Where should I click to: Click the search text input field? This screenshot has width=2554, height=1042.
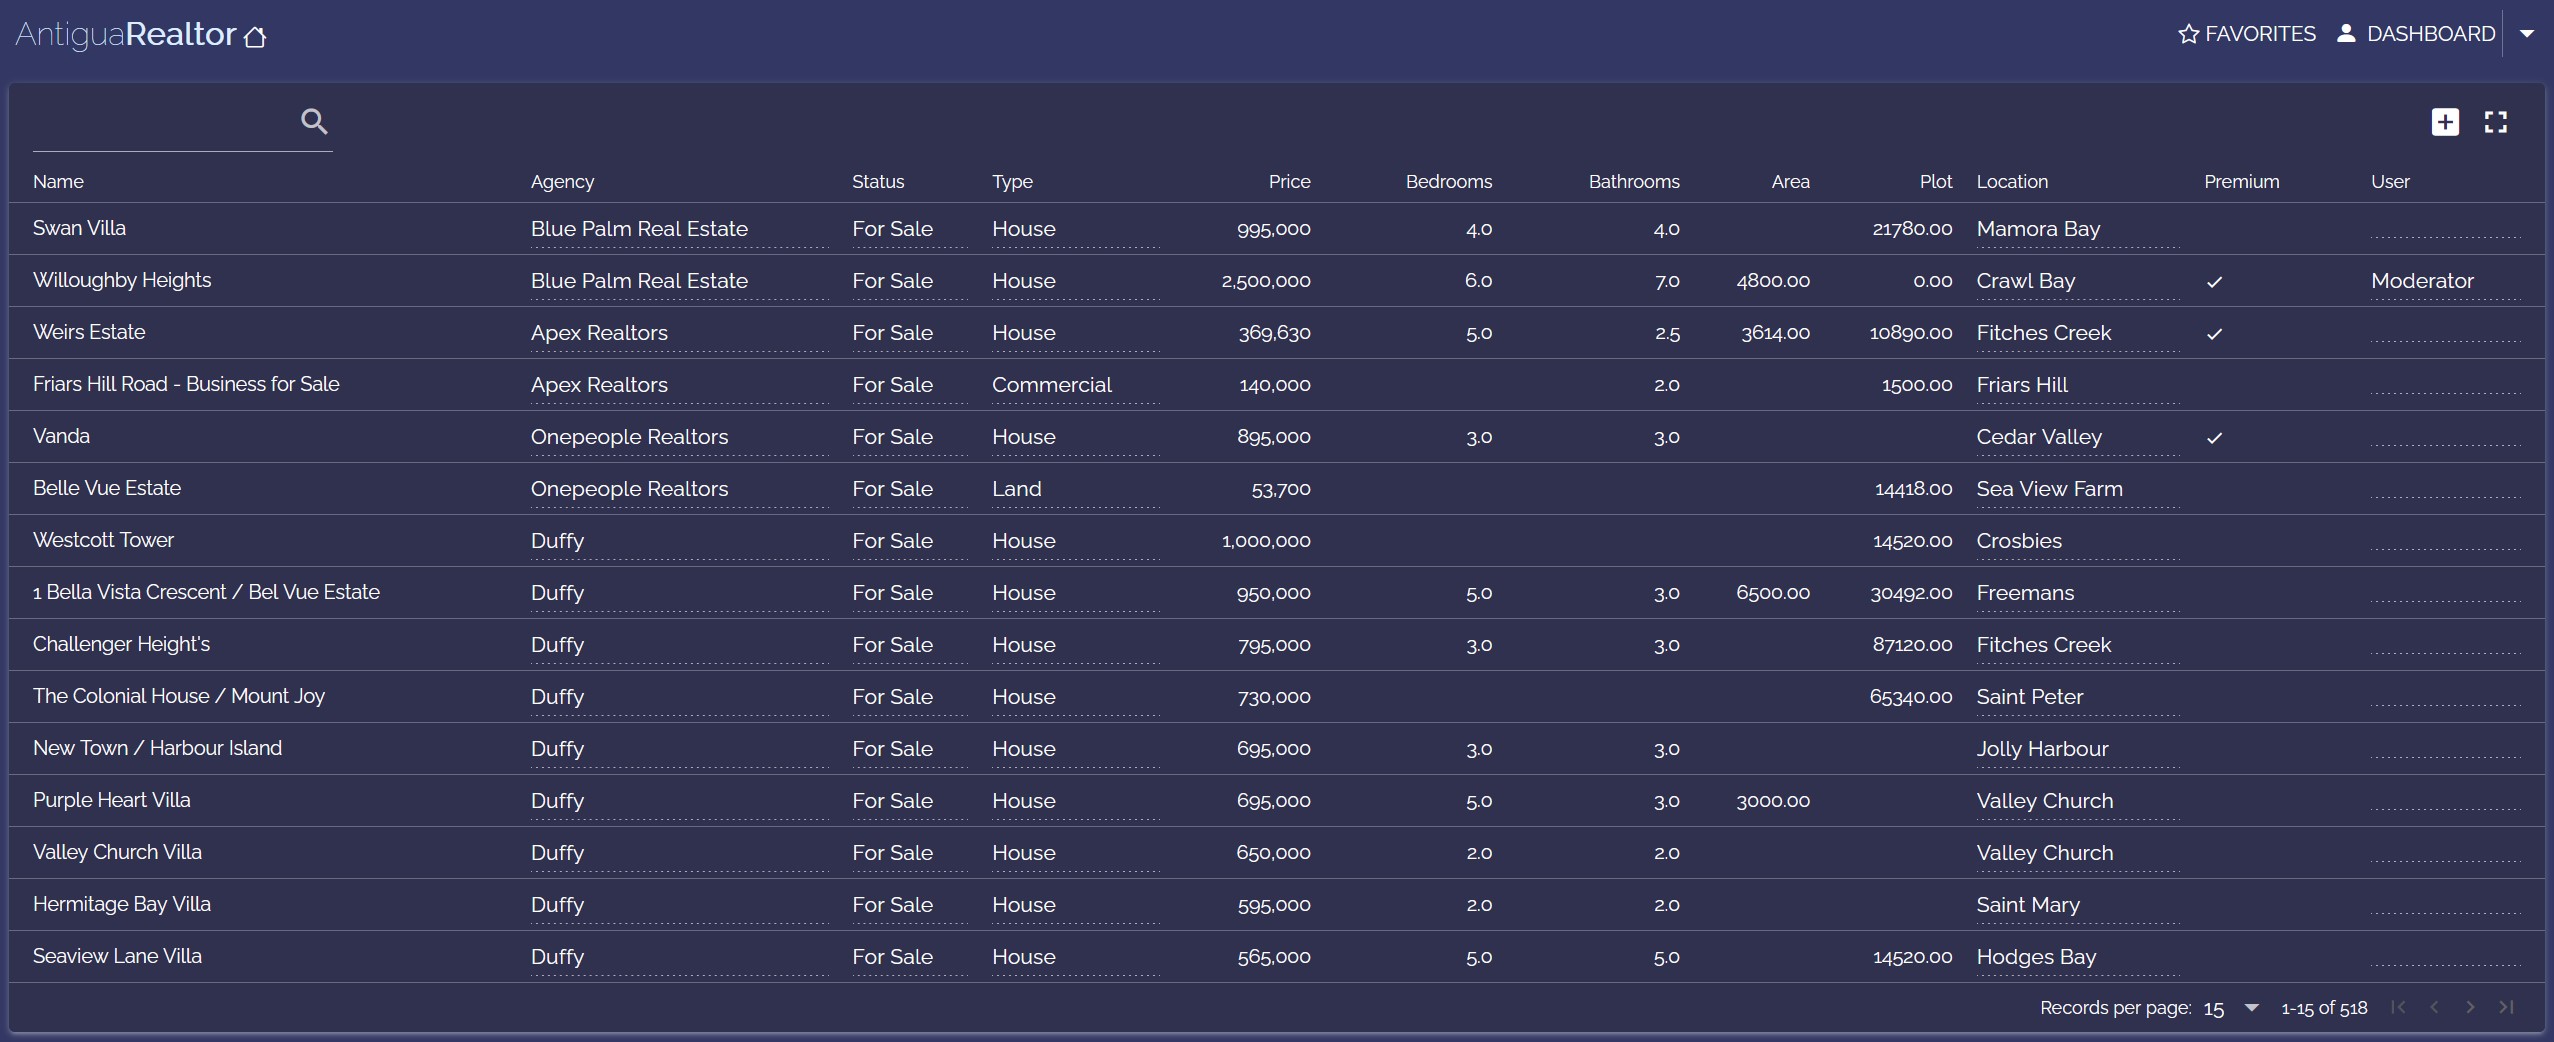[162, 124]
